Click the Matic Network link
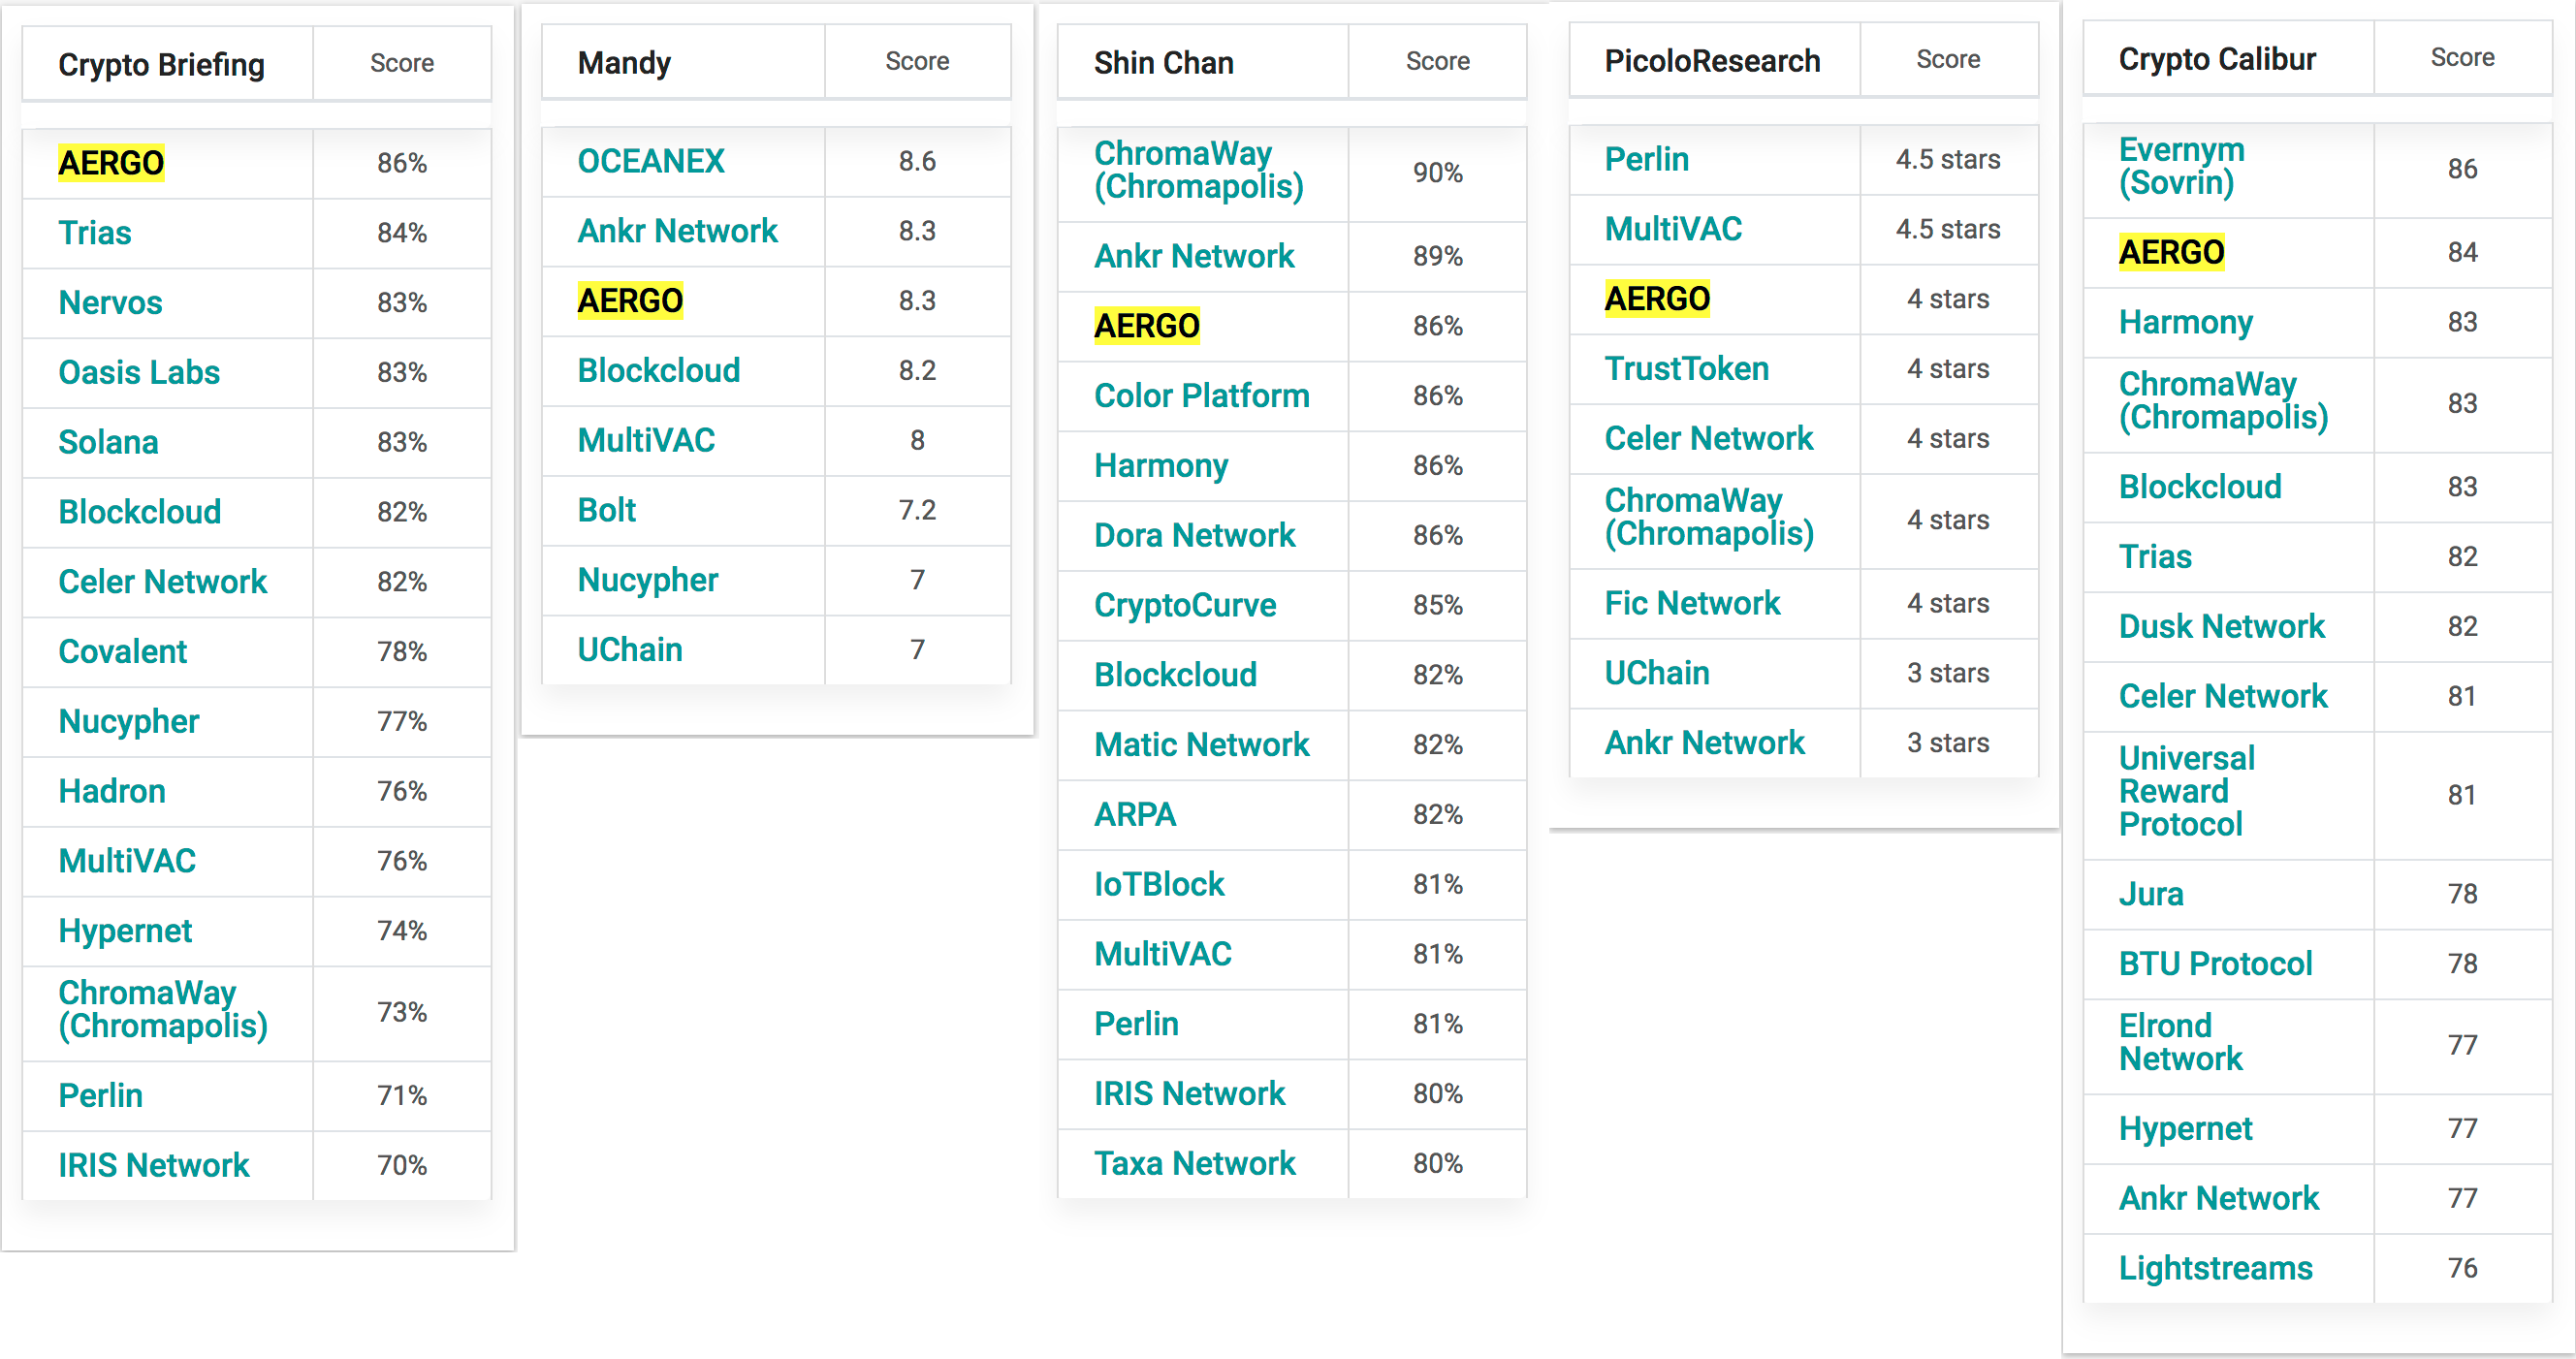2576x1359 pixels. click(1201, 745)
